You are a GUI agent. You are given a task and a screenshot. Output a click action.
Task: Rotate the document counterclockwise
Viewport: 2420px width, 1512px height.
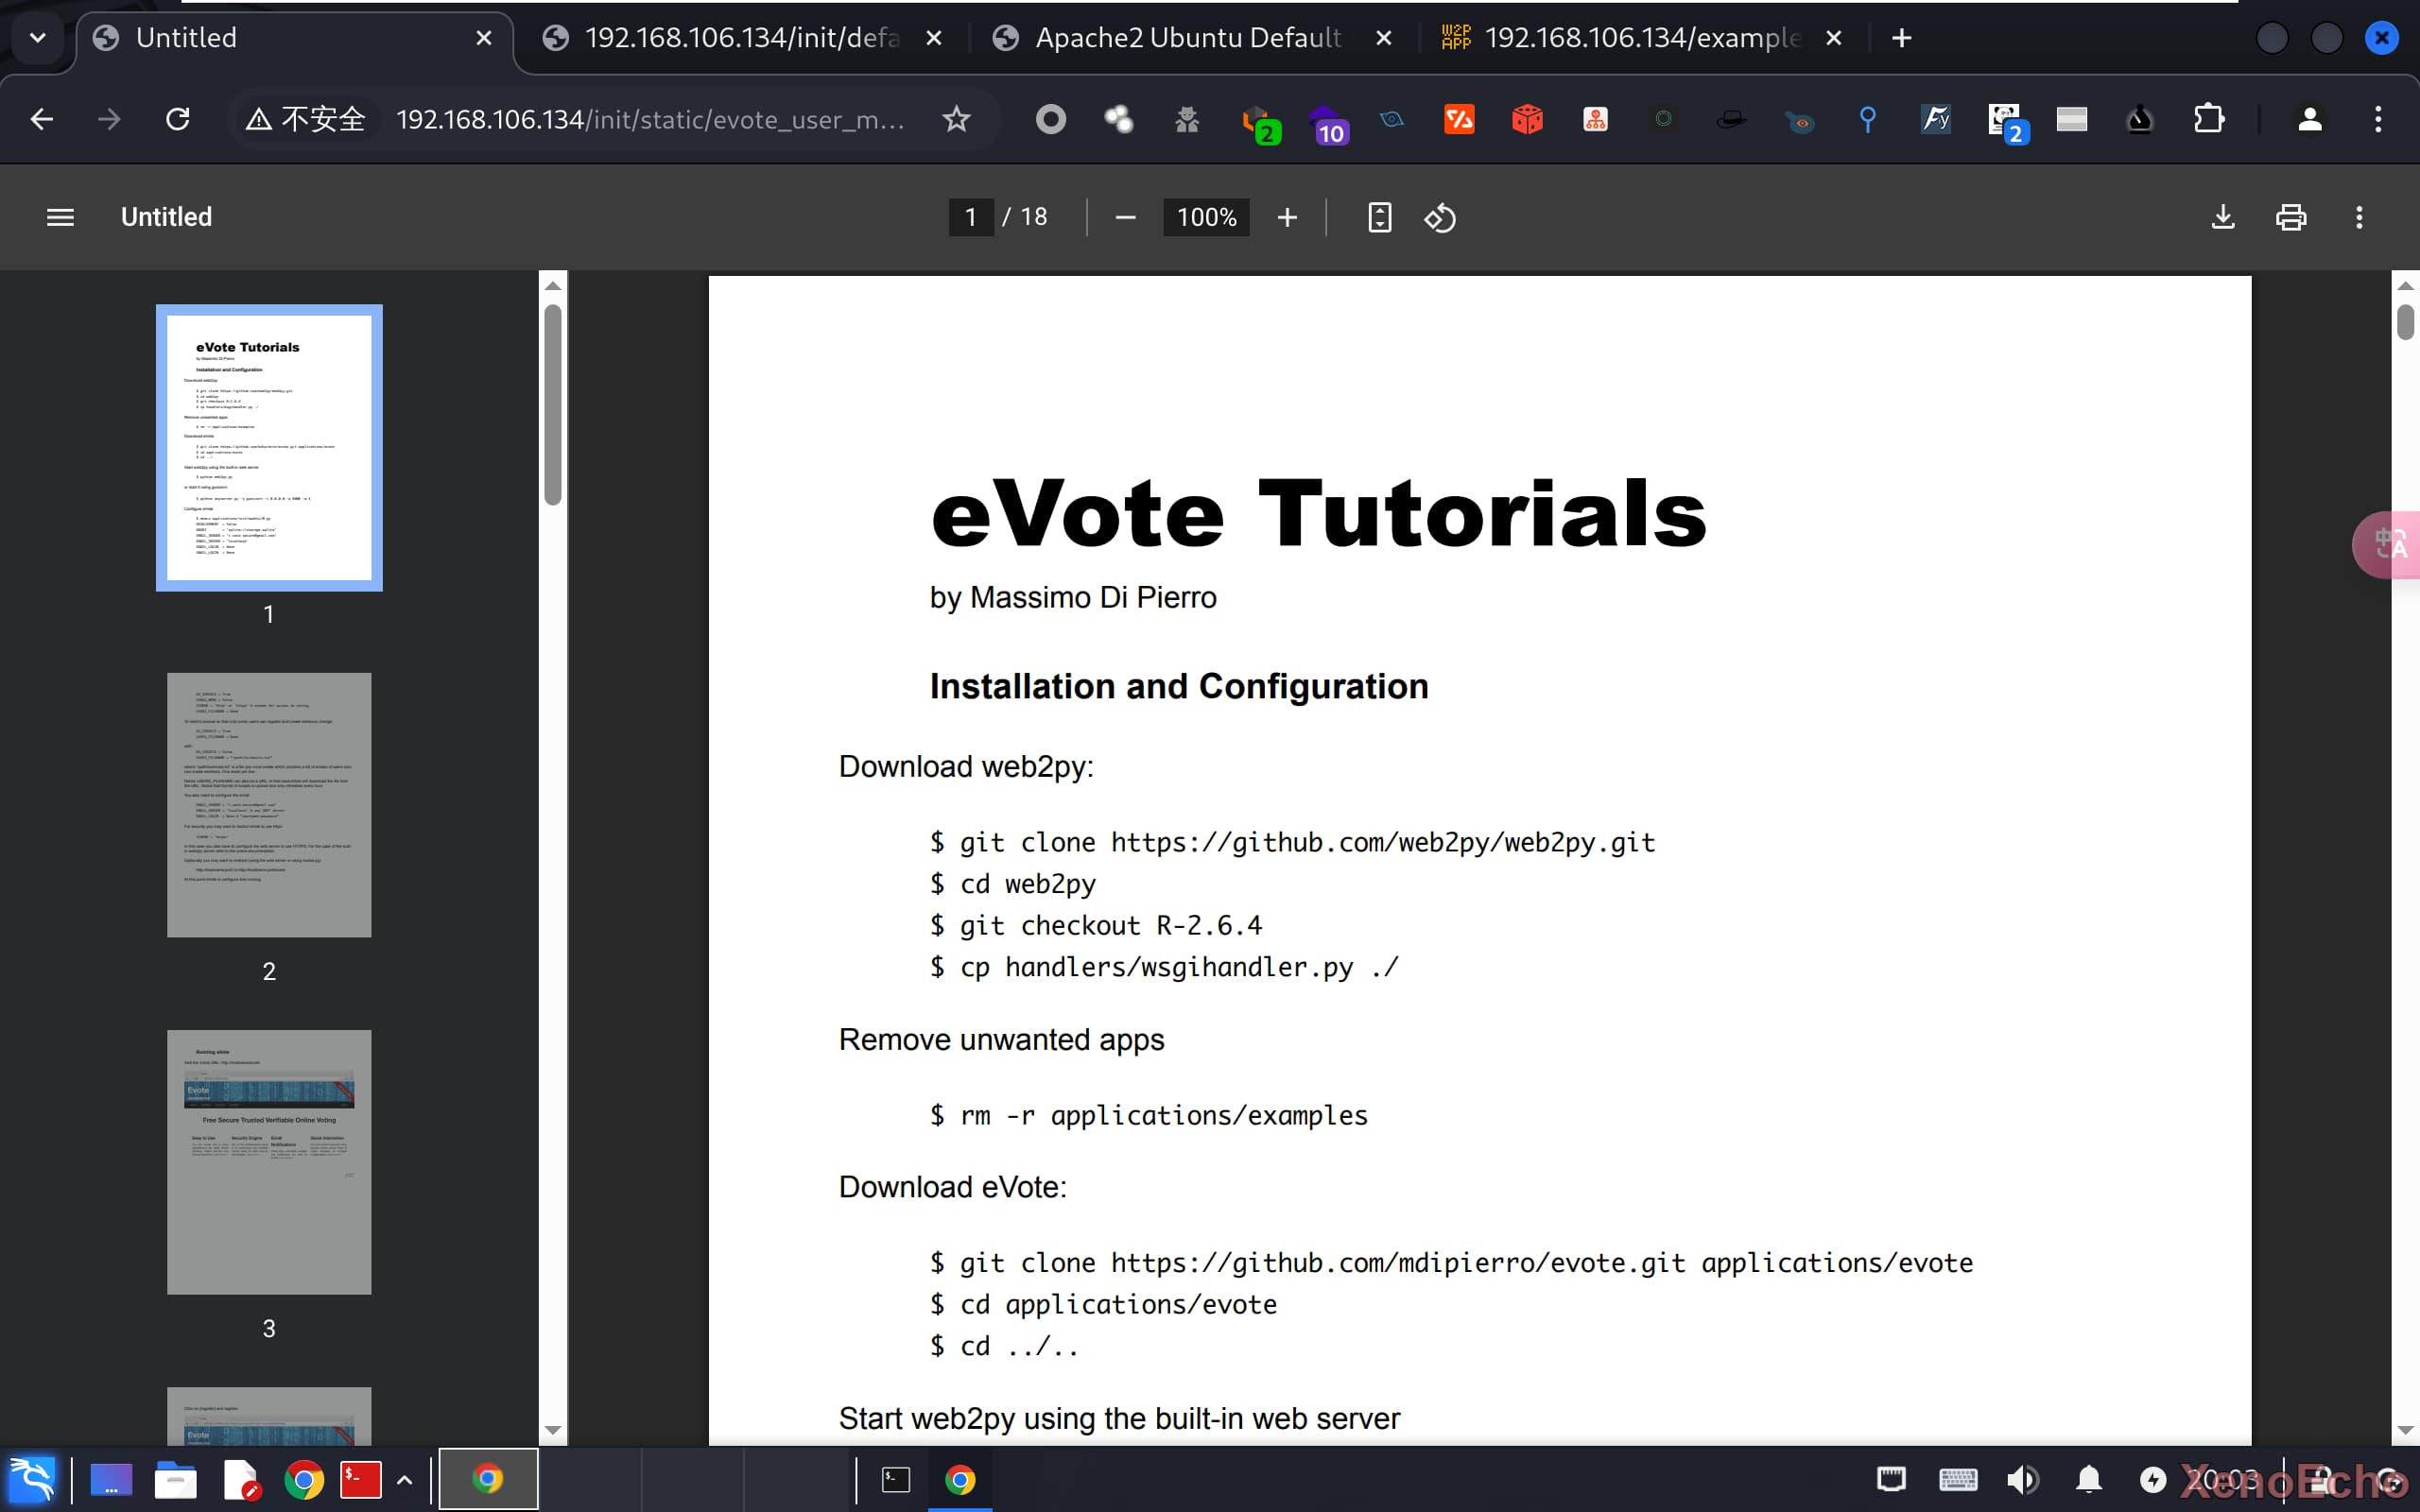coord(1439,217)
